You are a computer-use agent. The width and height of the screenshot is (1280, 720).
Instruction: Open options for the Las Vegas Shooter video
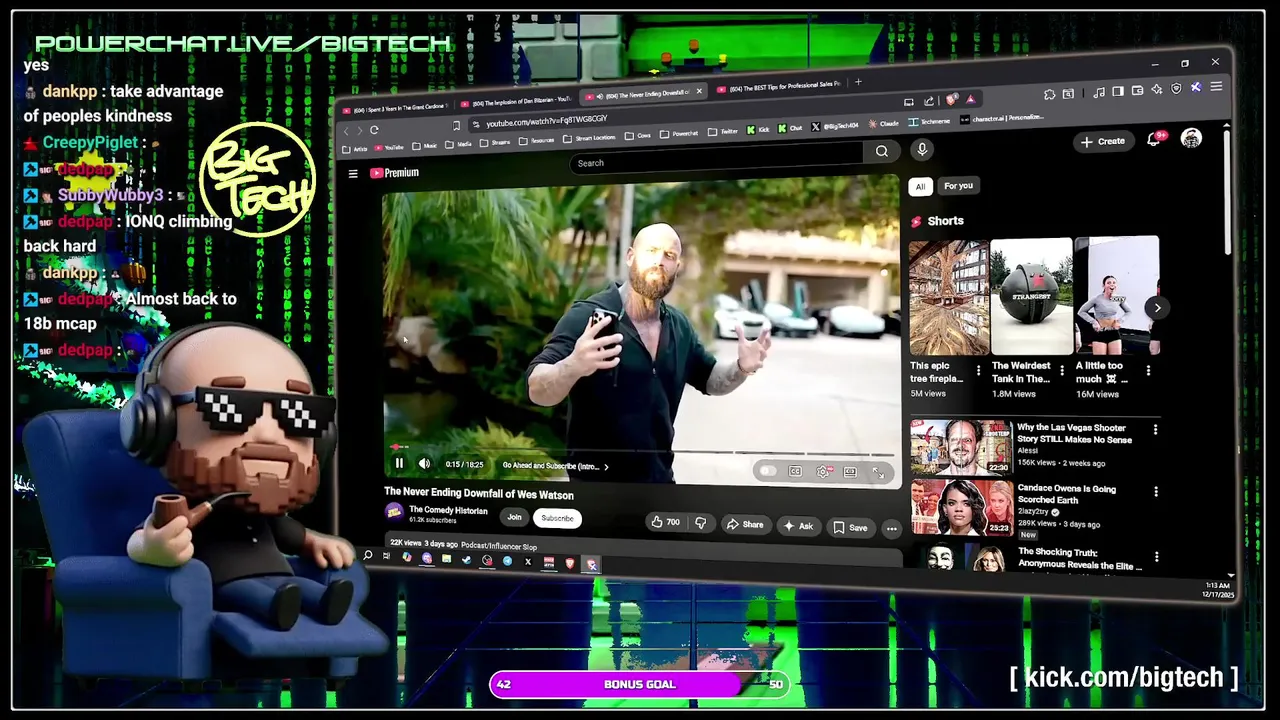tap(1155, 429)
